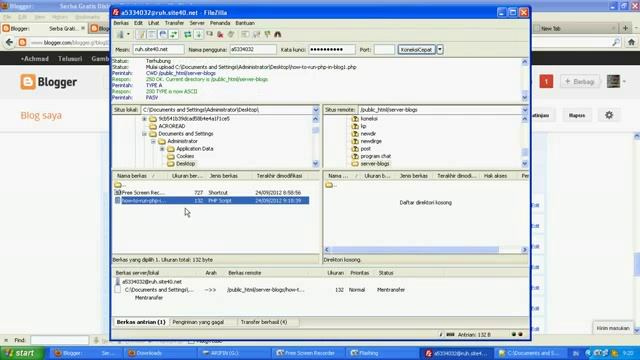Image resolution: width=640 pixels, height=360 pixels.
Task: Open the filename filters toolbar icon
Action: (245, 35)
